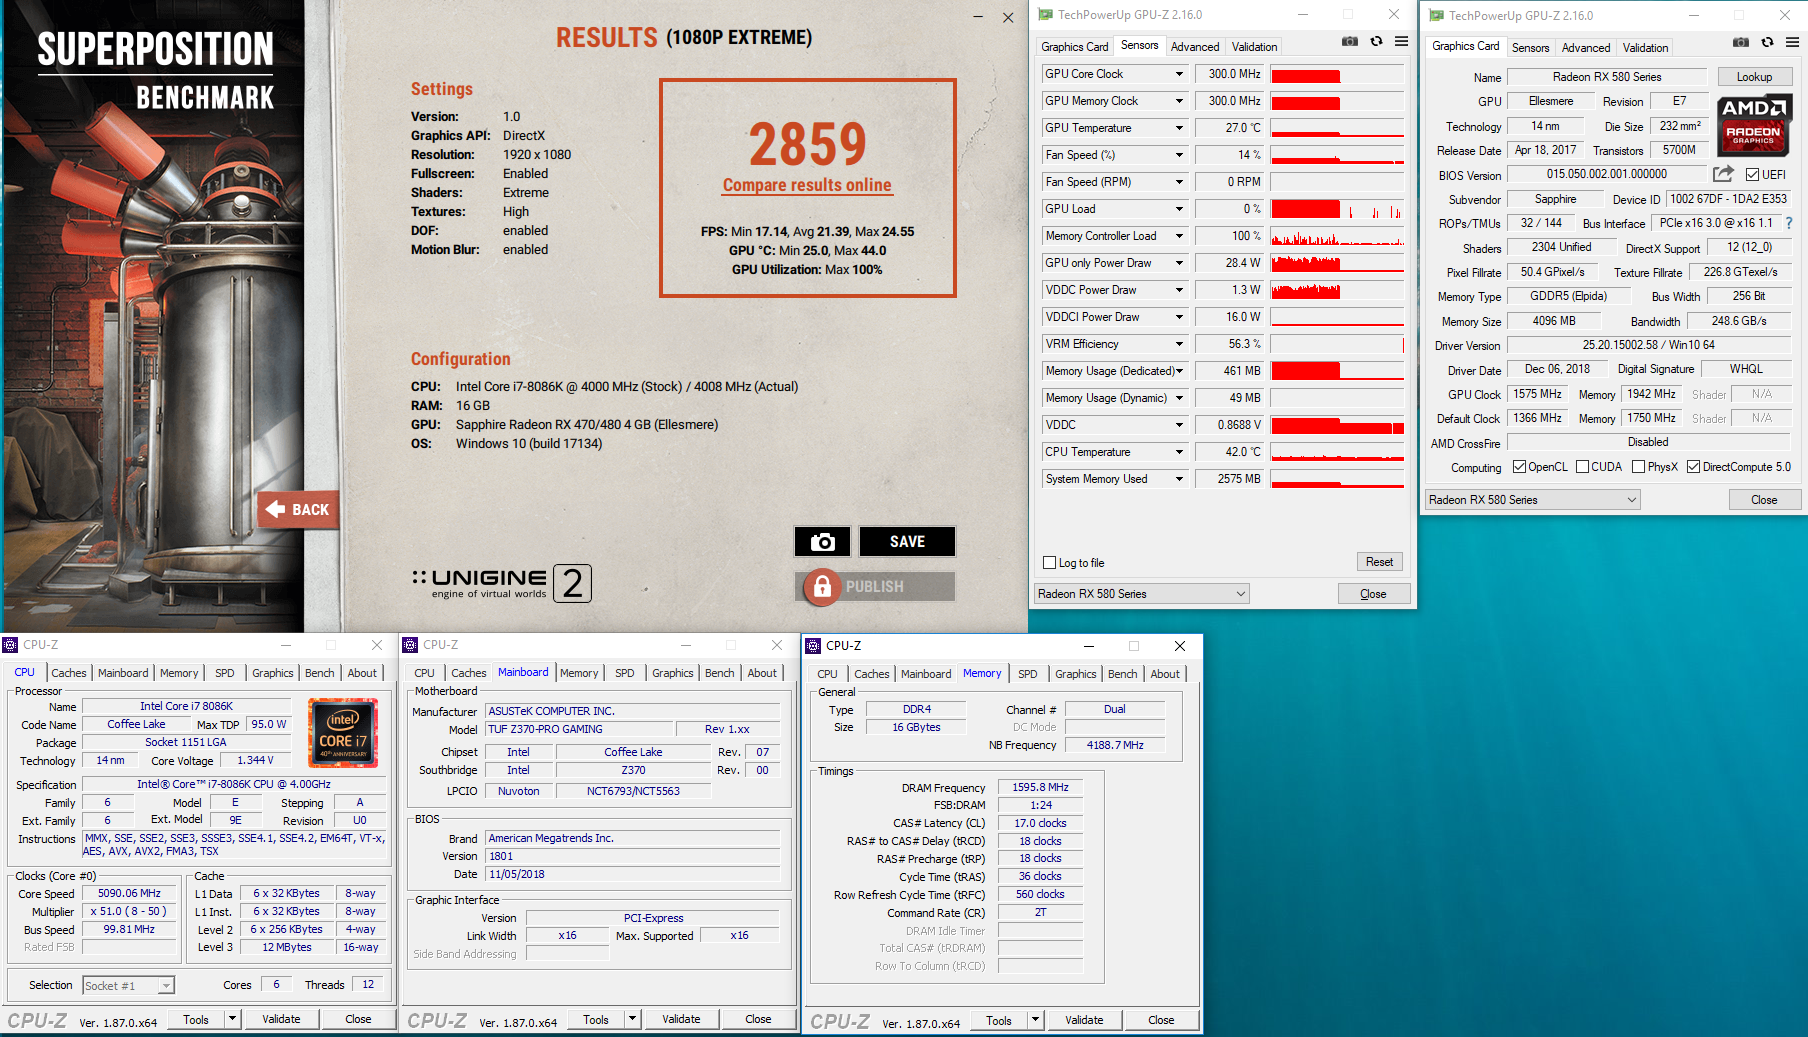Click the CPU-Z Memory window title icon
The height and width of the screenshot is (1037, 1808).
[814, 646]
